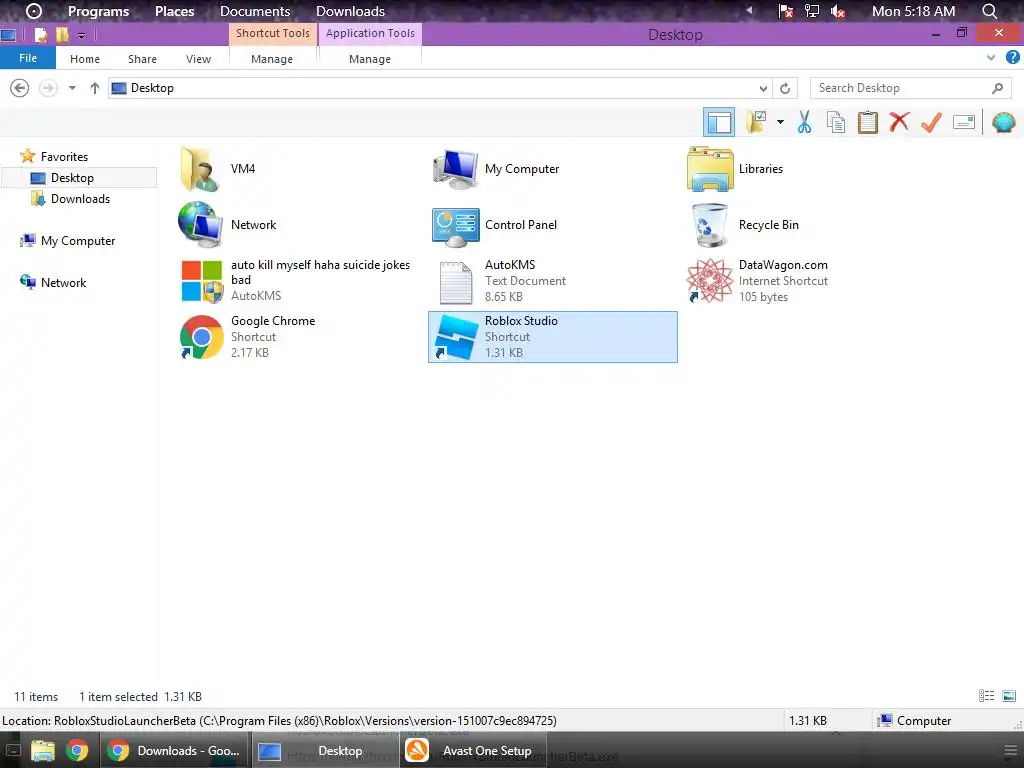This screenshot has height=768, width=1024.
Task: Select the Roblox Studio shortcut
Action: (x=552, y=336)
